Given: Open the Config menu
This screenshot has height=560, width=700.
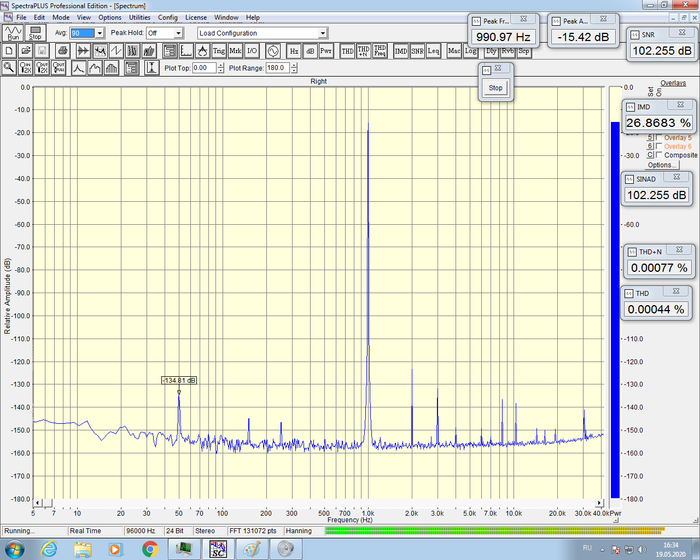Looking at the screenshot, I should coord(168,17).
